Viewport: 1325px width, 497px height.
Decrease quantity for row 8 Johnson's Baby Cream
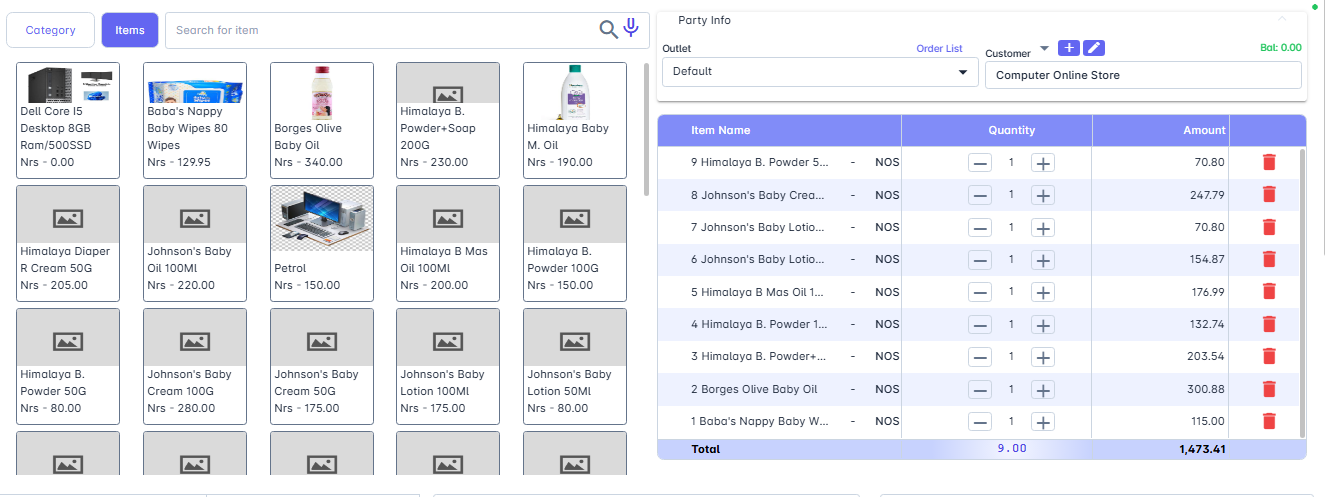pos(980,195)
